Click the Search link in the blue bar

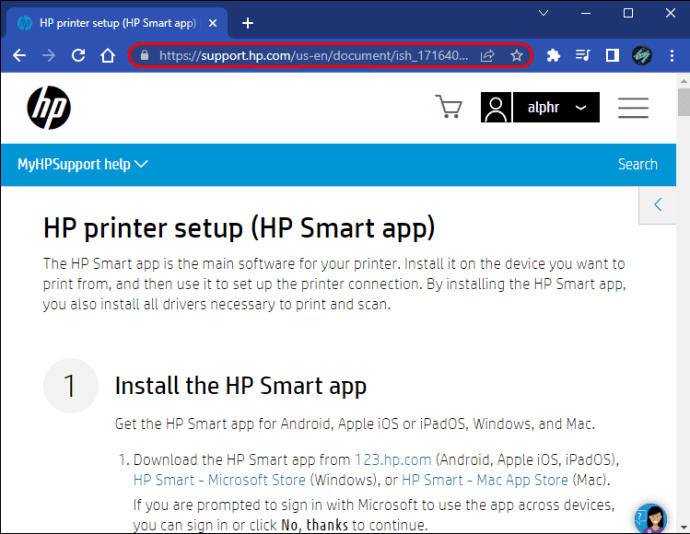pyautogui.click(x=638, y=164)
